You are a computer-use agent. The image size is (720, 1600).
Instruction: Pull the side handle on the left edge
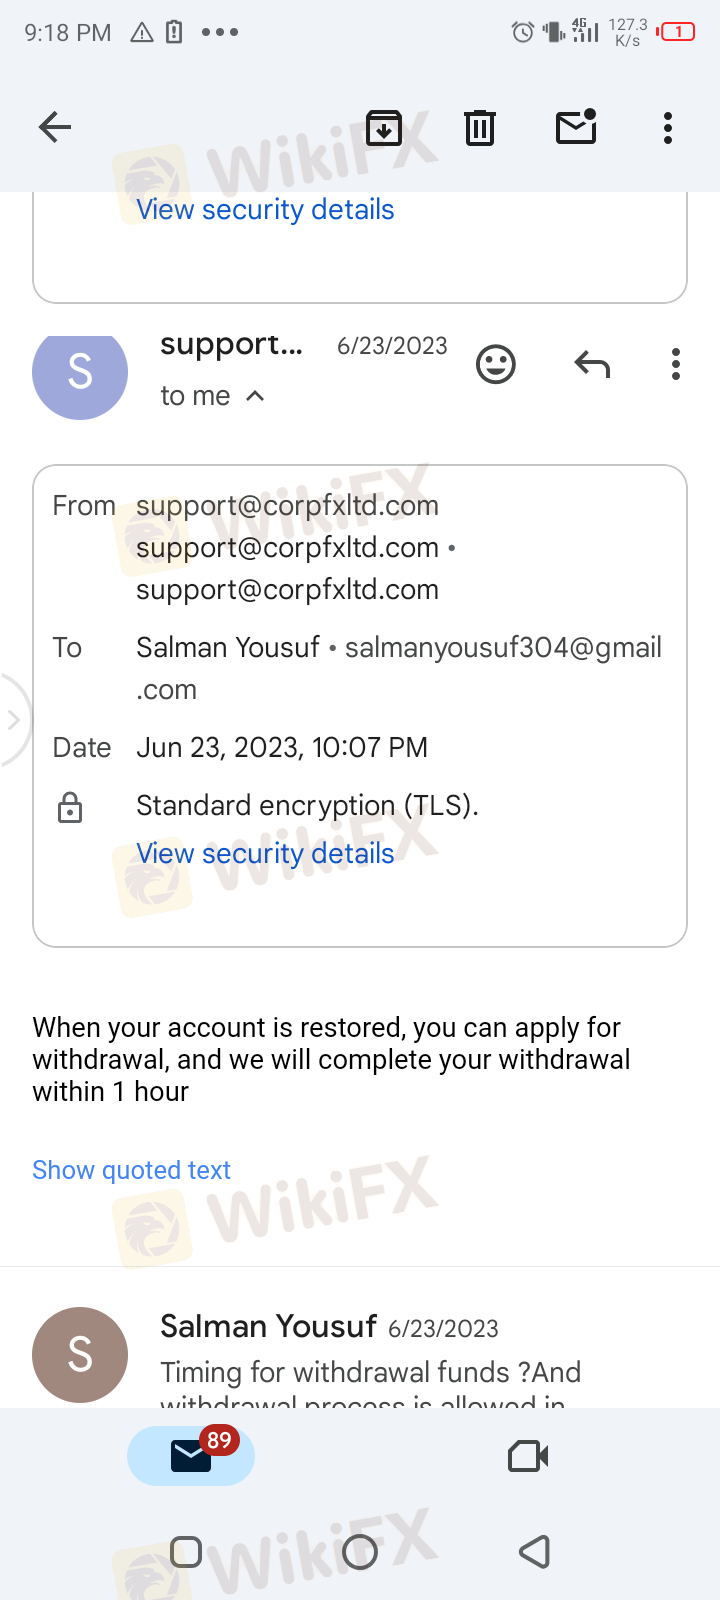tap(12, 720)
